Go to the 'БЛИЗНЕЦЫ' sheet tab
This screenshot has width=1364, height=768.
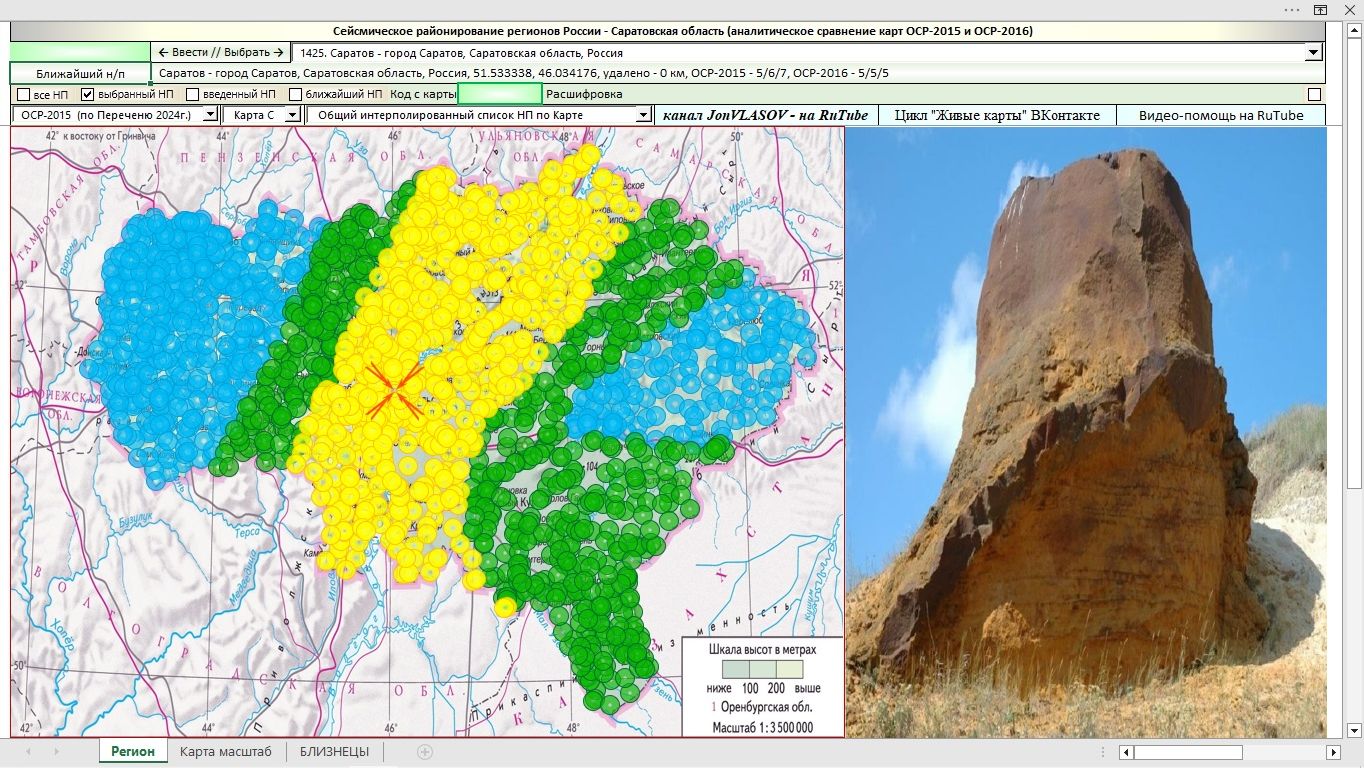(334, 752)
